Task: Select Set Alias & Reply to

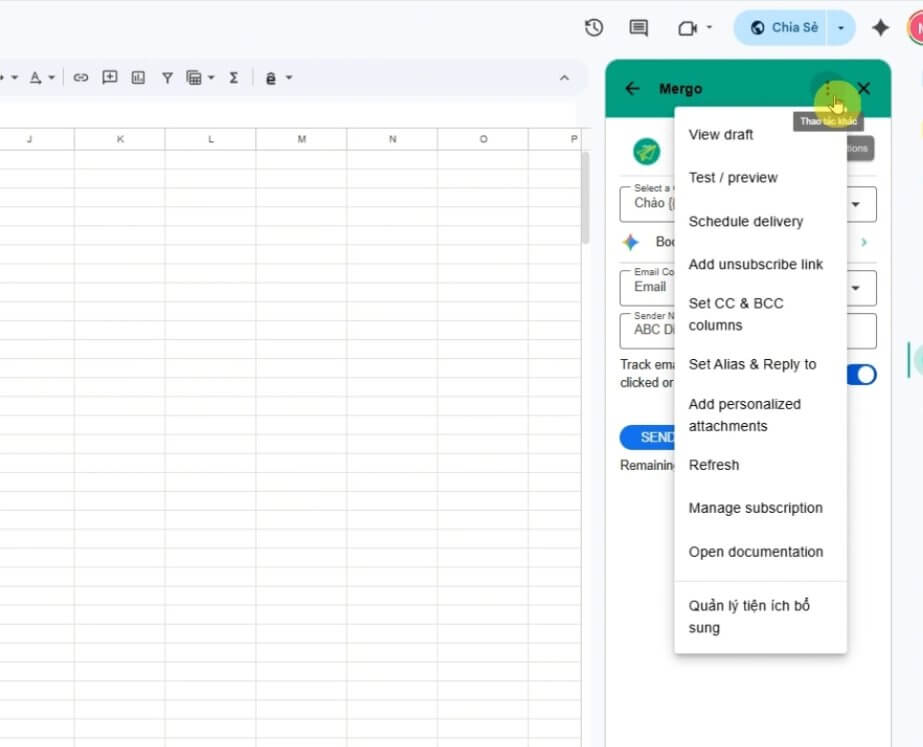Action: (x=760, y=364)
